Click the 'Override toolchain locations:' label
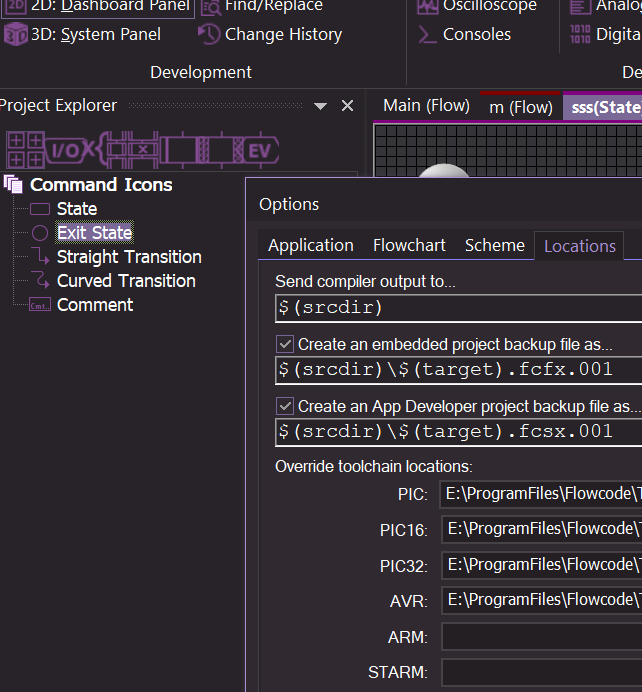The height and width of the screenshot is (692, 642). point(374,466)
